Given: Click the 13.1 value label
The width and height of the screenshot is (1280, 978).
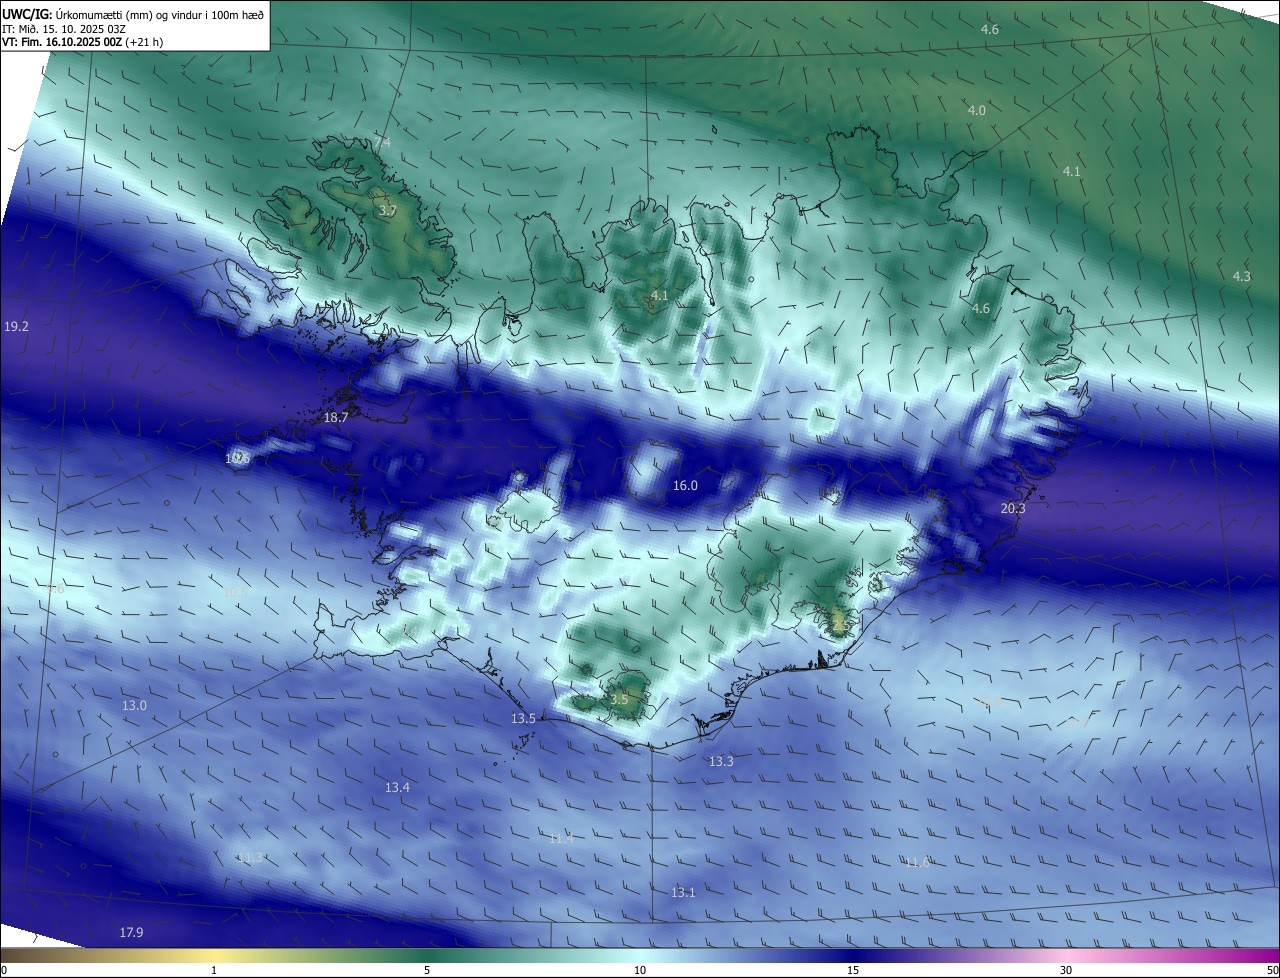Looking at the screenshot, I should pos(683,892).
